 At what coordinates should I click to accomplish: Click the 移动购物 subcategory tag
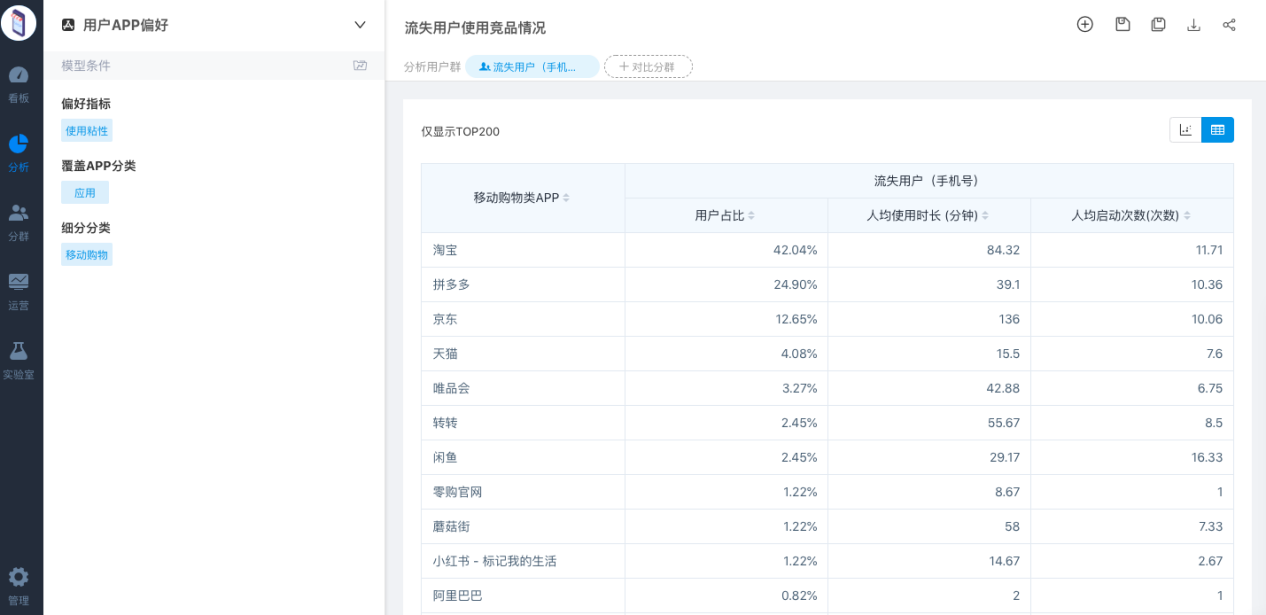(87, 255)
